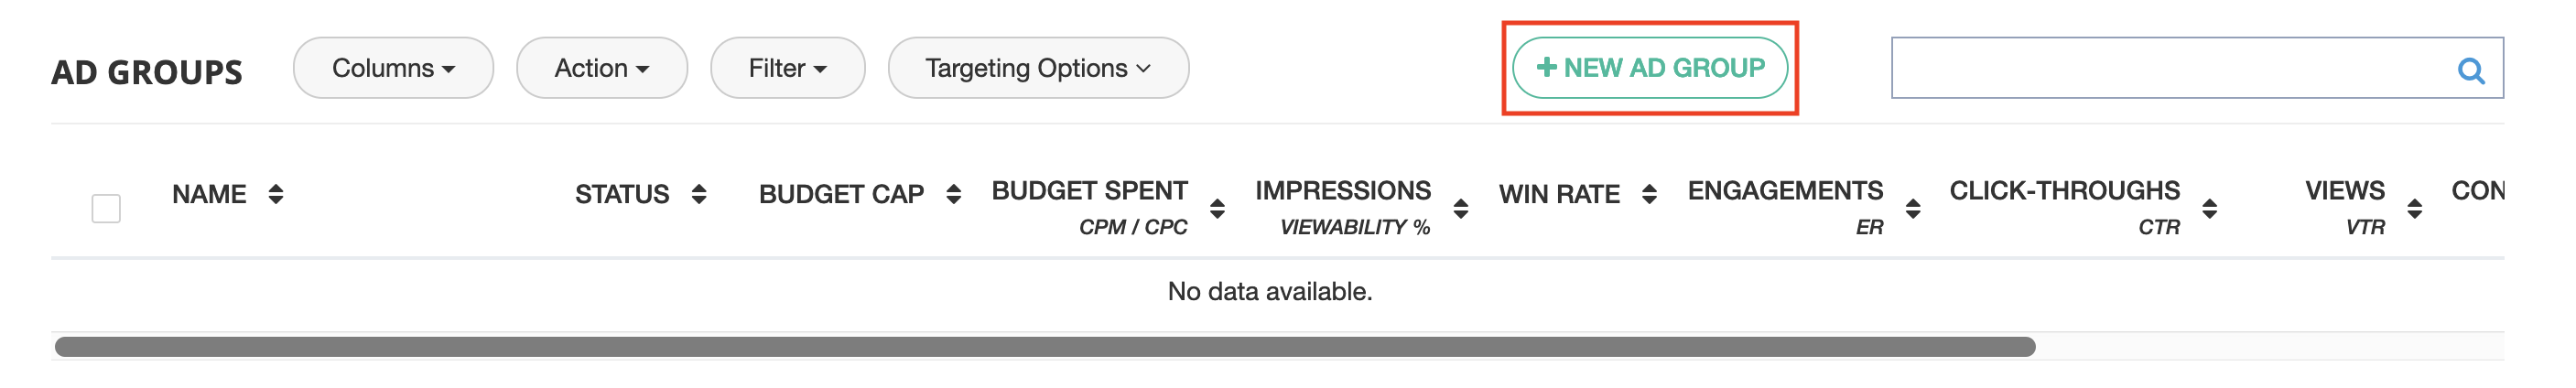The image size is (2576, 388).
Task: Sort by Impressions column arrows
Action: pyautogui.click(x=1461, y=208)
